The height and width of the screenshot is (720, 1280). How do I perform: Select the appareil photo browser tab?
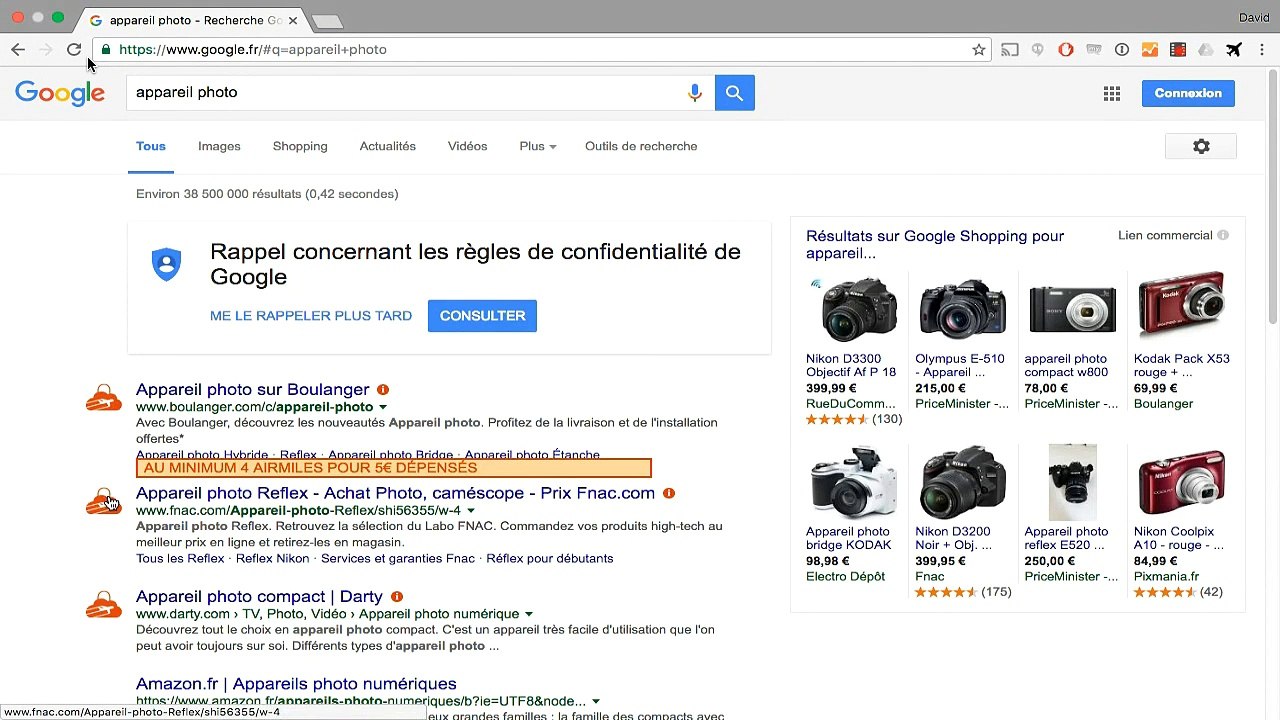(x=195, y=20)
